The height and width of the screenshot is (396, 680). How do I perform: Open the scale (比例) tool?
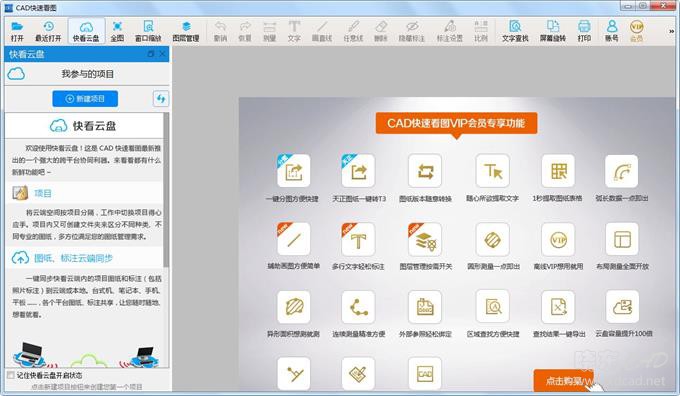point(481,31)
